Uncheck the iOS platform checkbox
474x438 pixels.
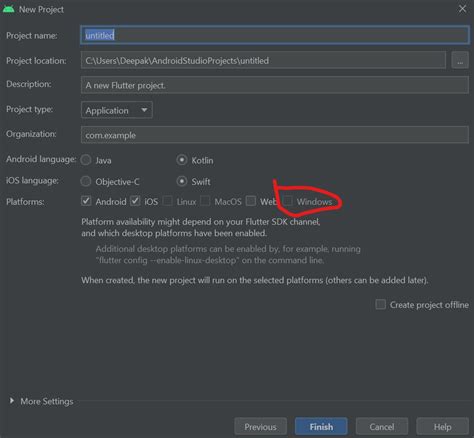pos(135,201)
